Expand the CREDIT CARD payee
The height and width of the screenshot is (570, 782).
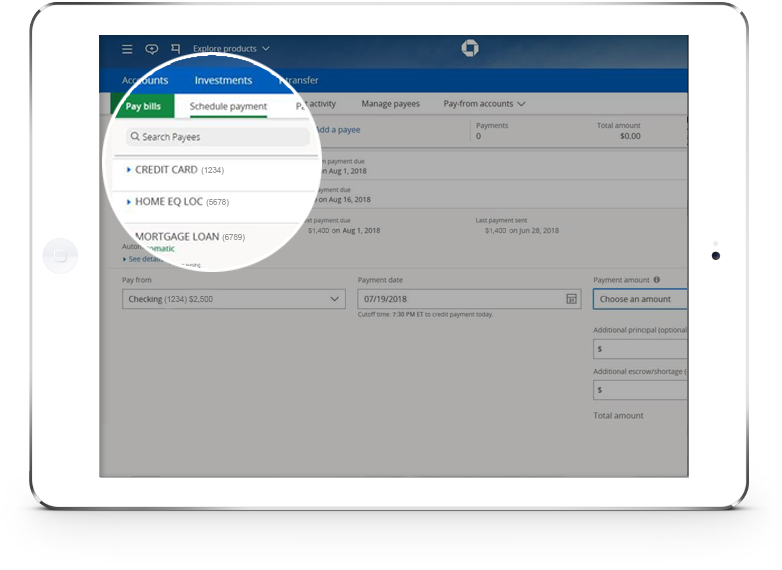(x=129, y=170)
